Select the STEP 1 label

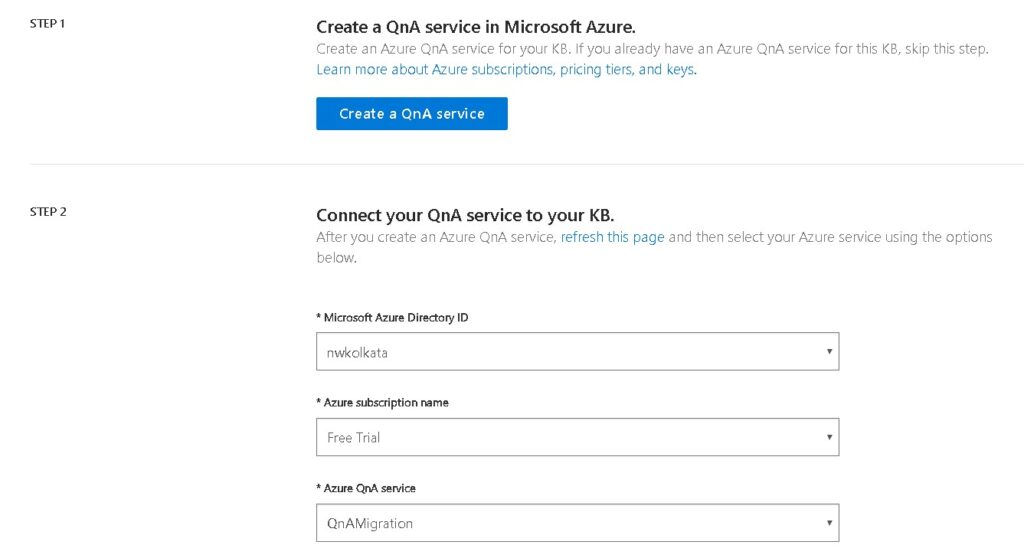coord(47,24)
